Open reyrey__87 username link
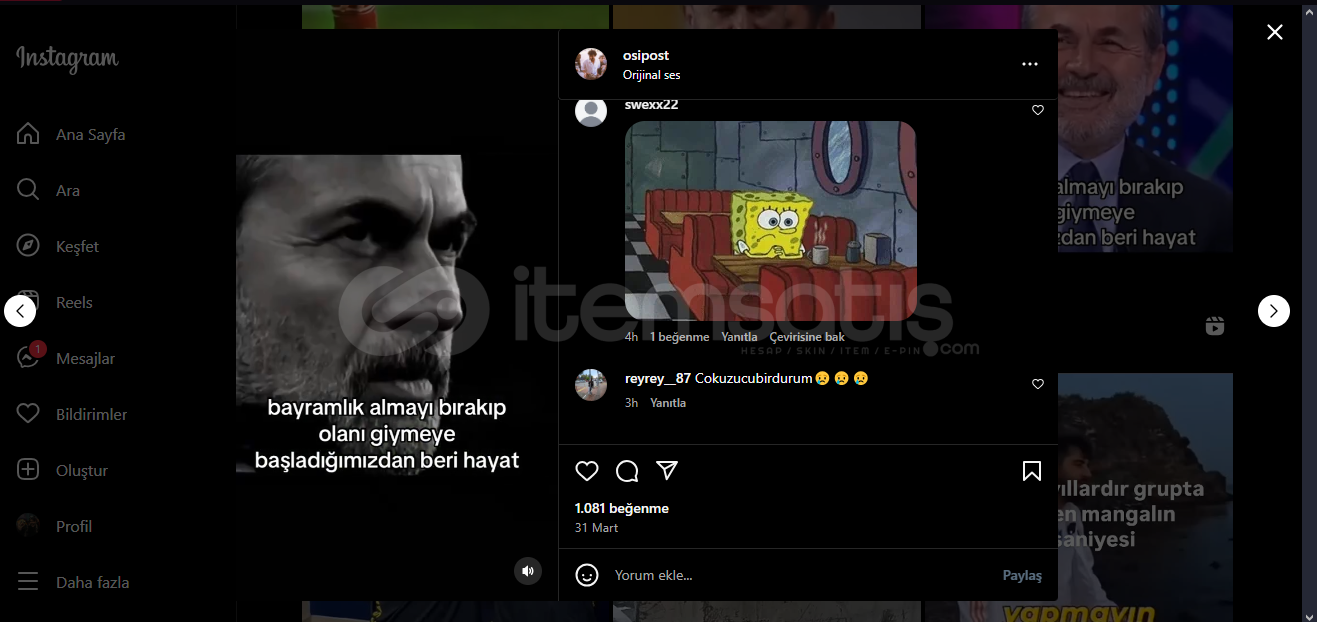The image size is (1317, 622). pos(658,379)
